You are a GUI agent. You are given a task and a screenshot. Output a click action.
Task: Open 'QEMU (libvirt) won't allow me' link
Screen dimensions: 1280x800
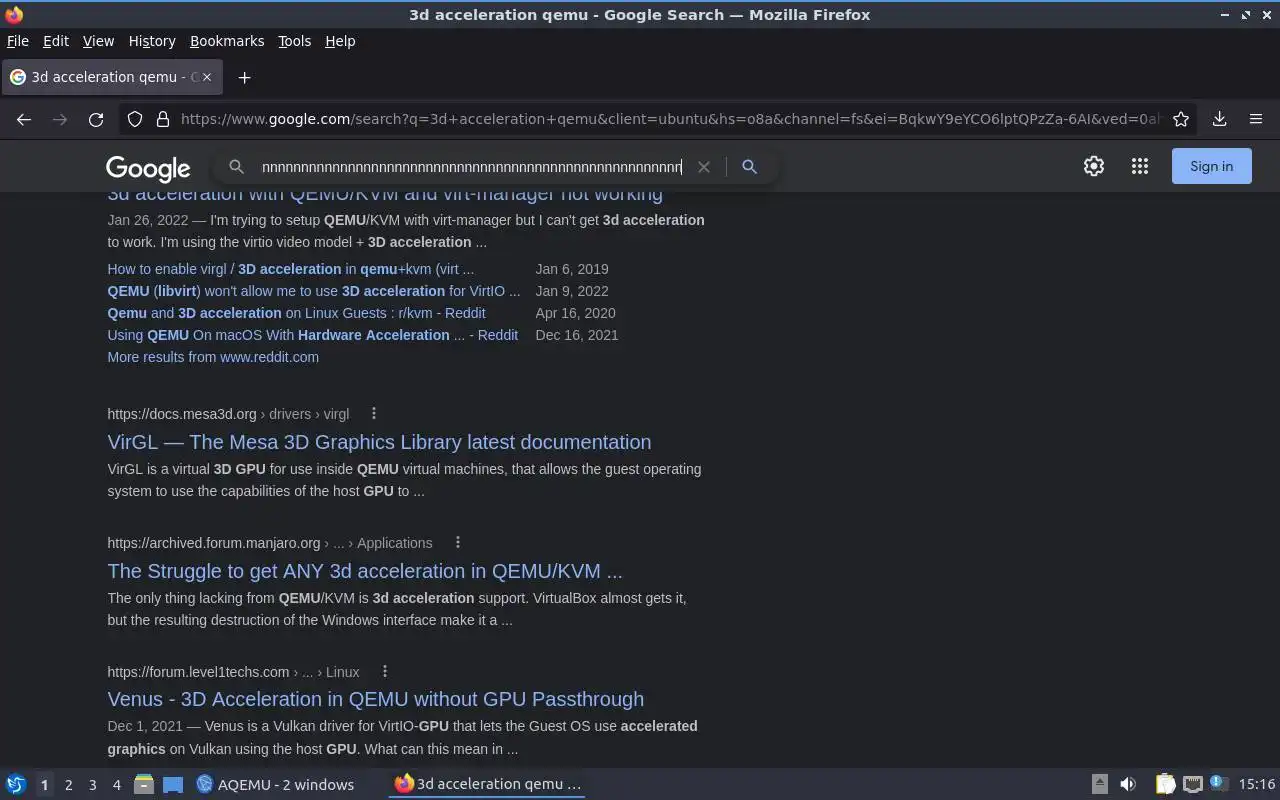click(x=314, y=291)
